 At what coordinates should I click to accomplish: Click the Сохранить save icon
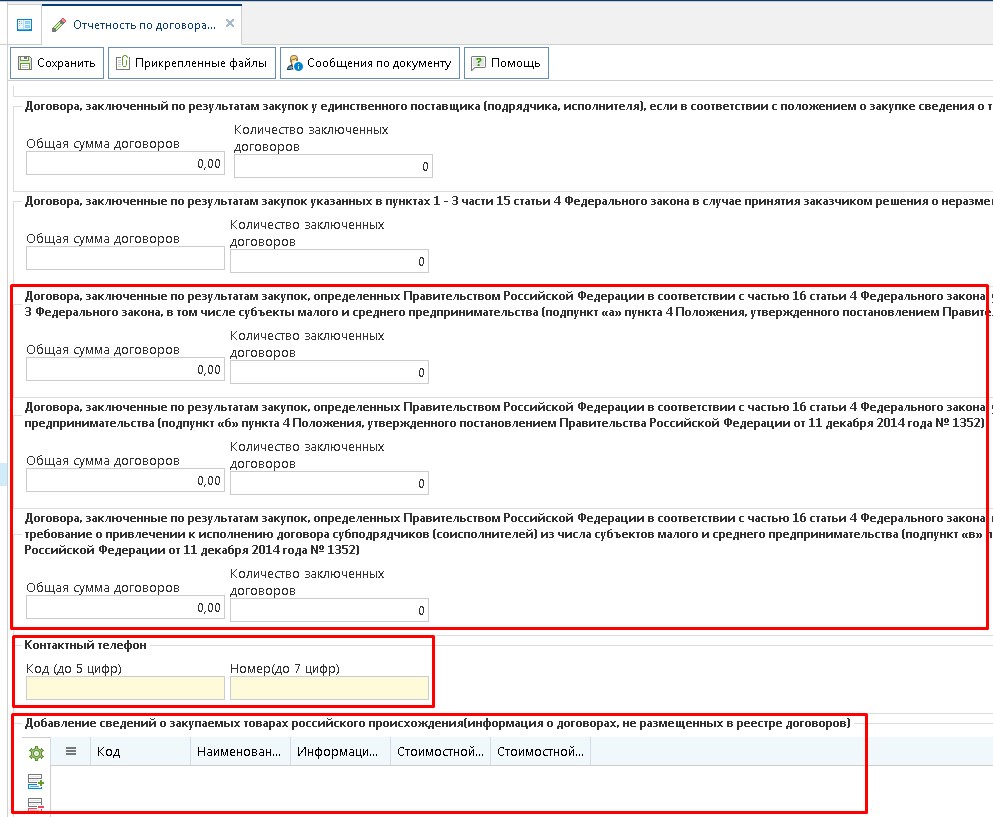(x=23, y=62)
